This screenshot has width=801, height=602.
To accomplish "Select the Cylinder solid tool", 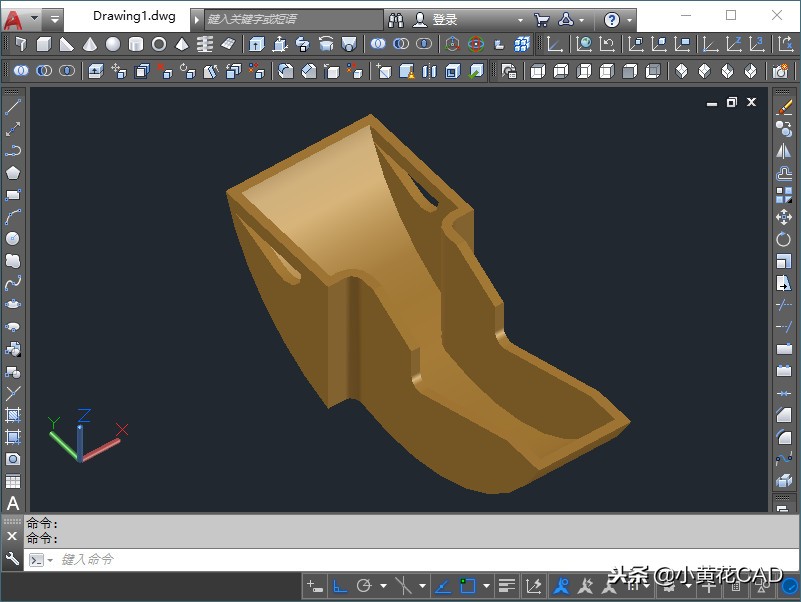I will [136, 44].
